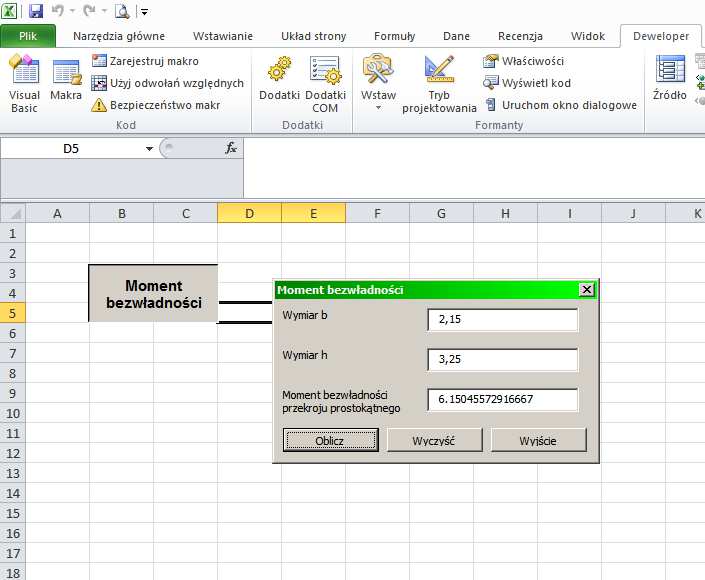
Task: Switch to Formuły tab
Action: (394, 36)
